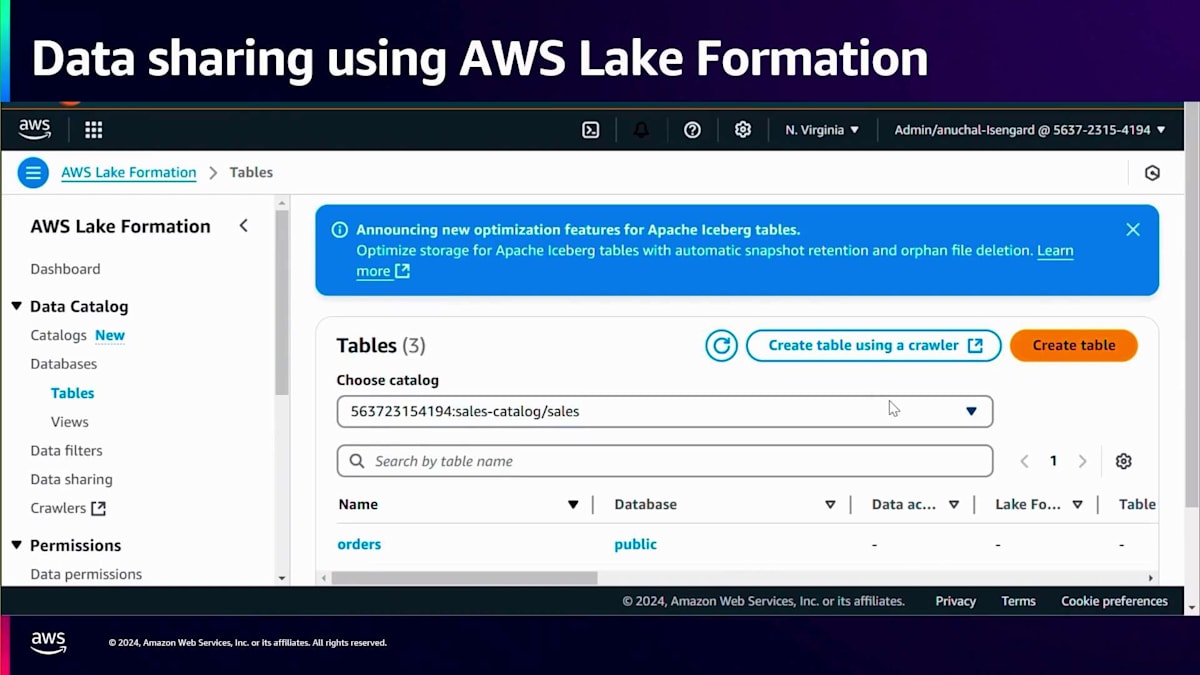Collapse the Data Catalog section

pos(17,306)
